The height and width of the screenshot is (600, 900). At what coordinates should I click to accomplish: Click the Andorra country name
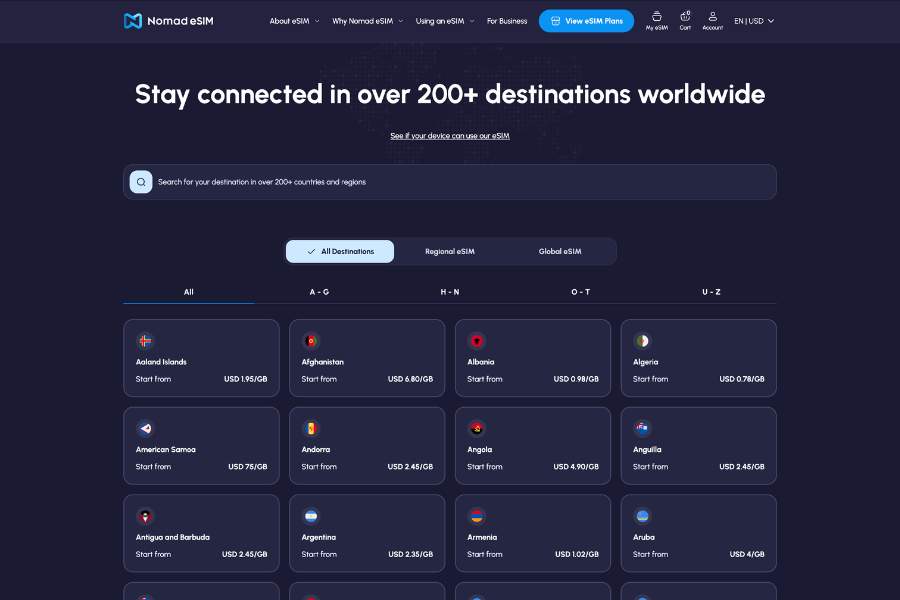[316, 450]
